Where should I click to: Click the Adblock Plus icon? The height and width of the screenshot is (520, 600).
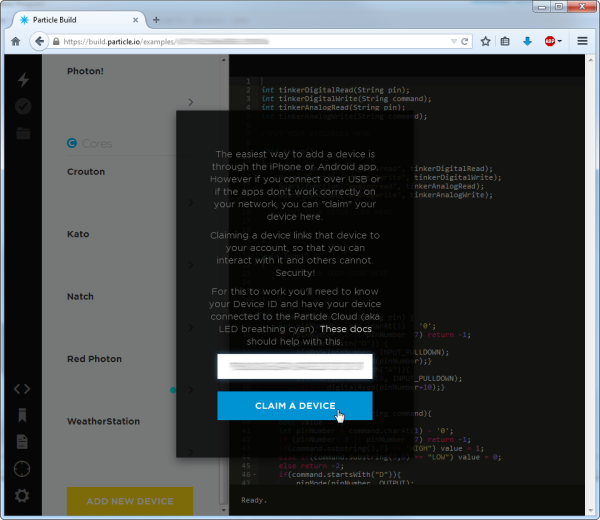coord(550,41)
